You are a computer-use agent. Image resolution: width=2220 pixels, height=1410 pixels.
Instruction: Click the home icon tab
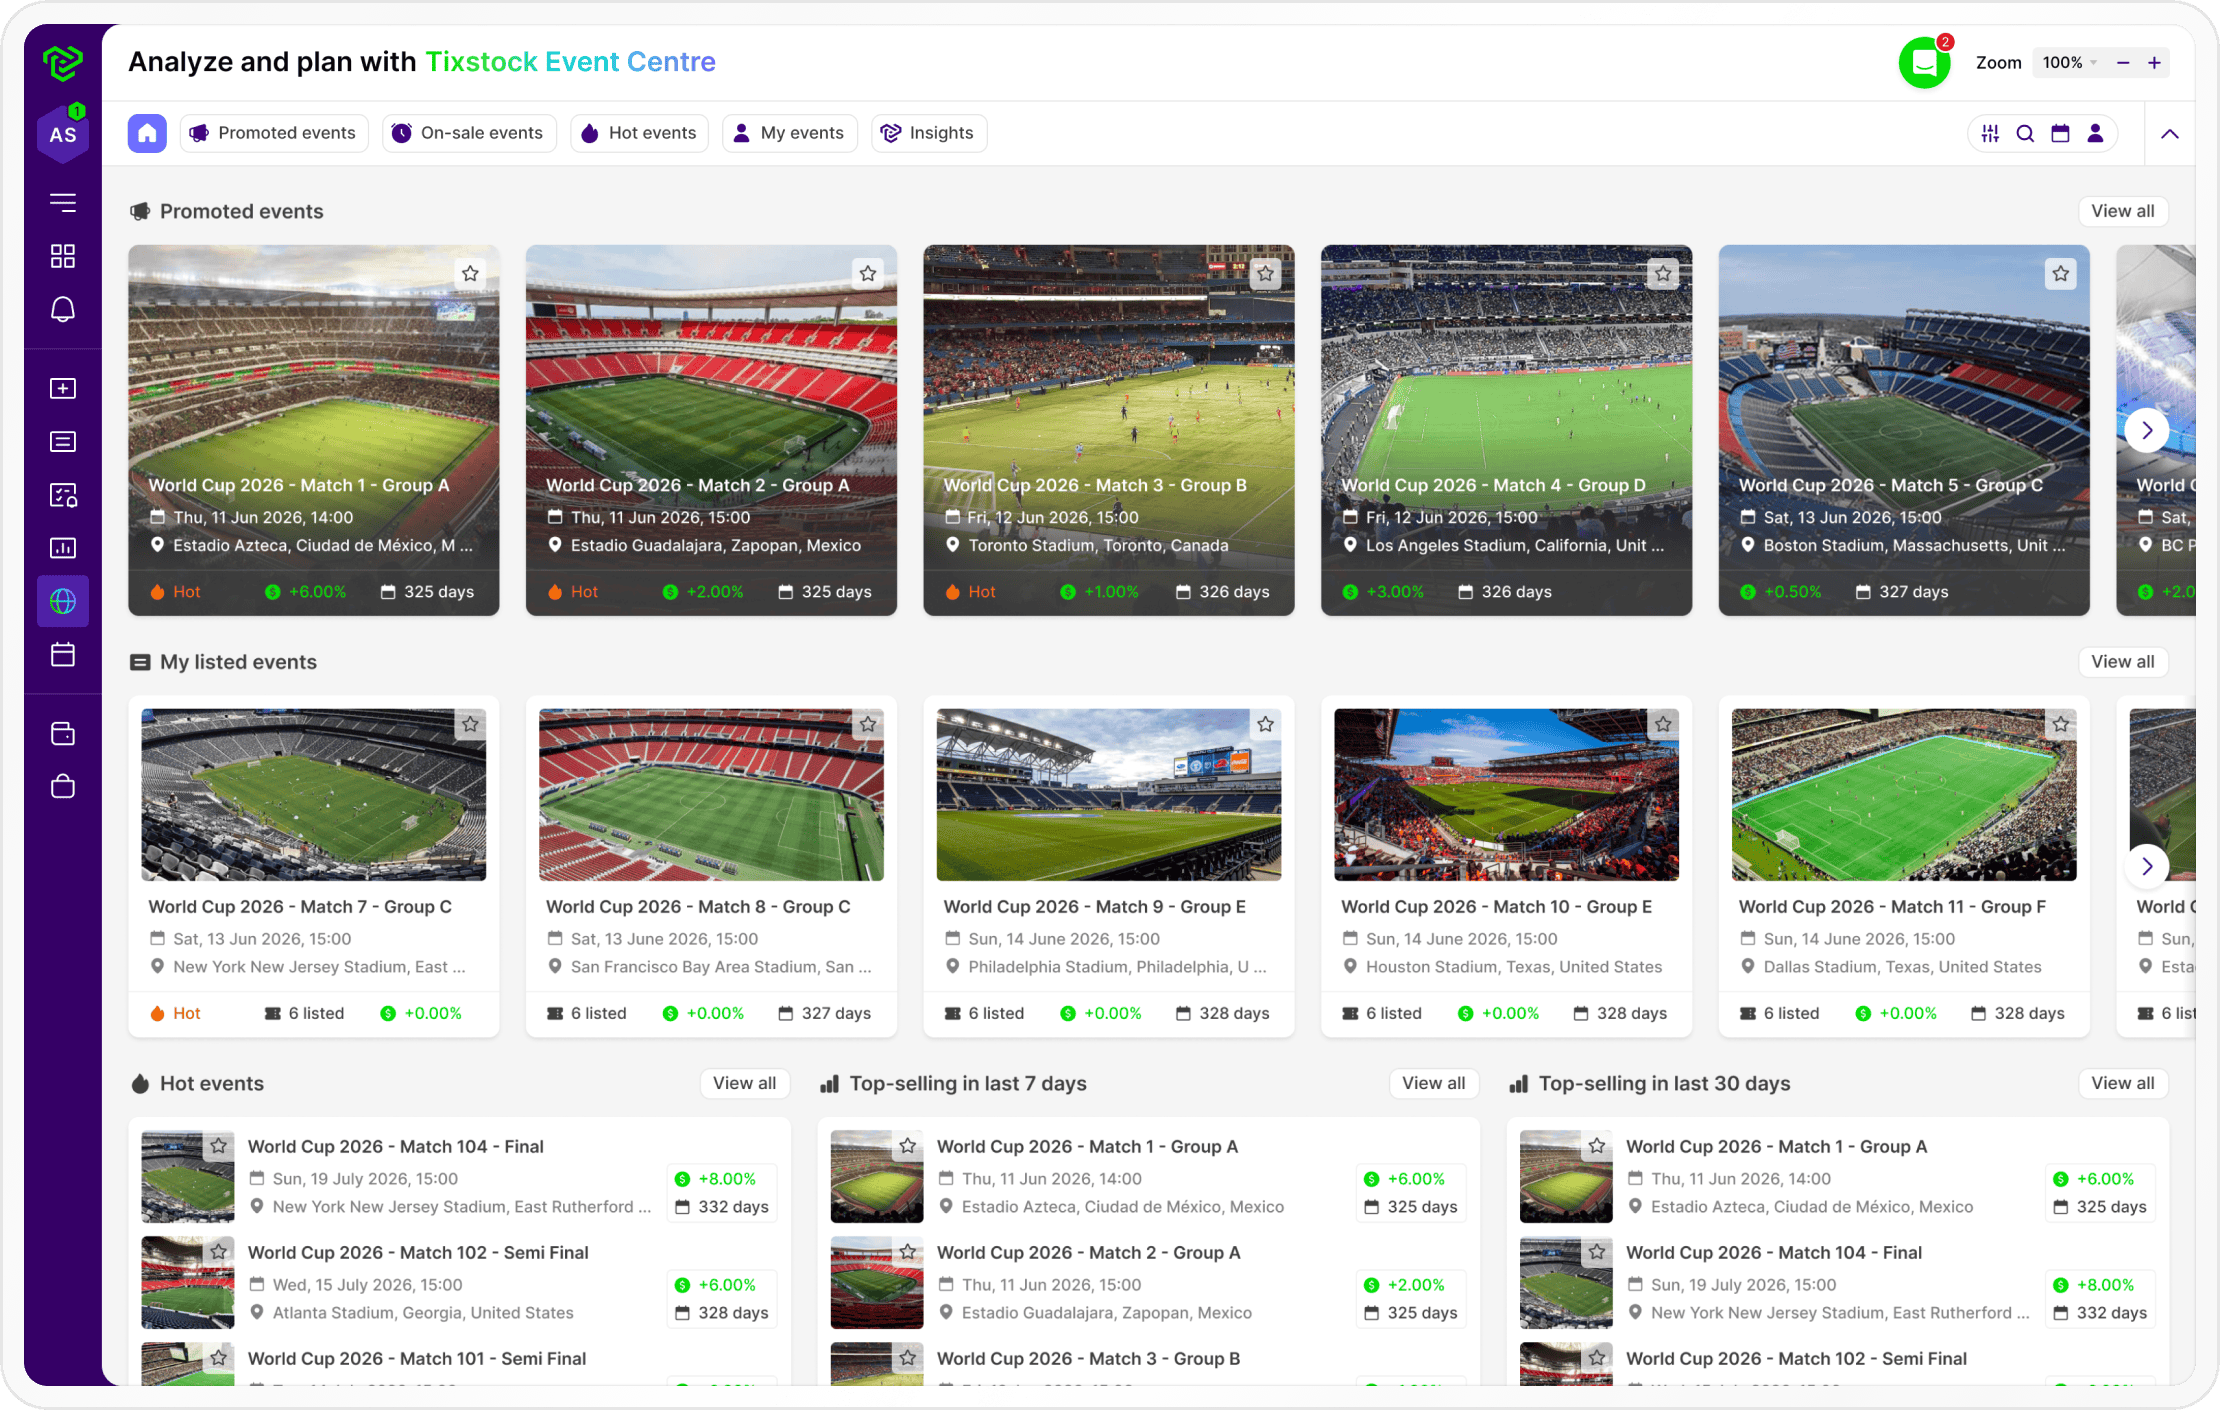147,133
